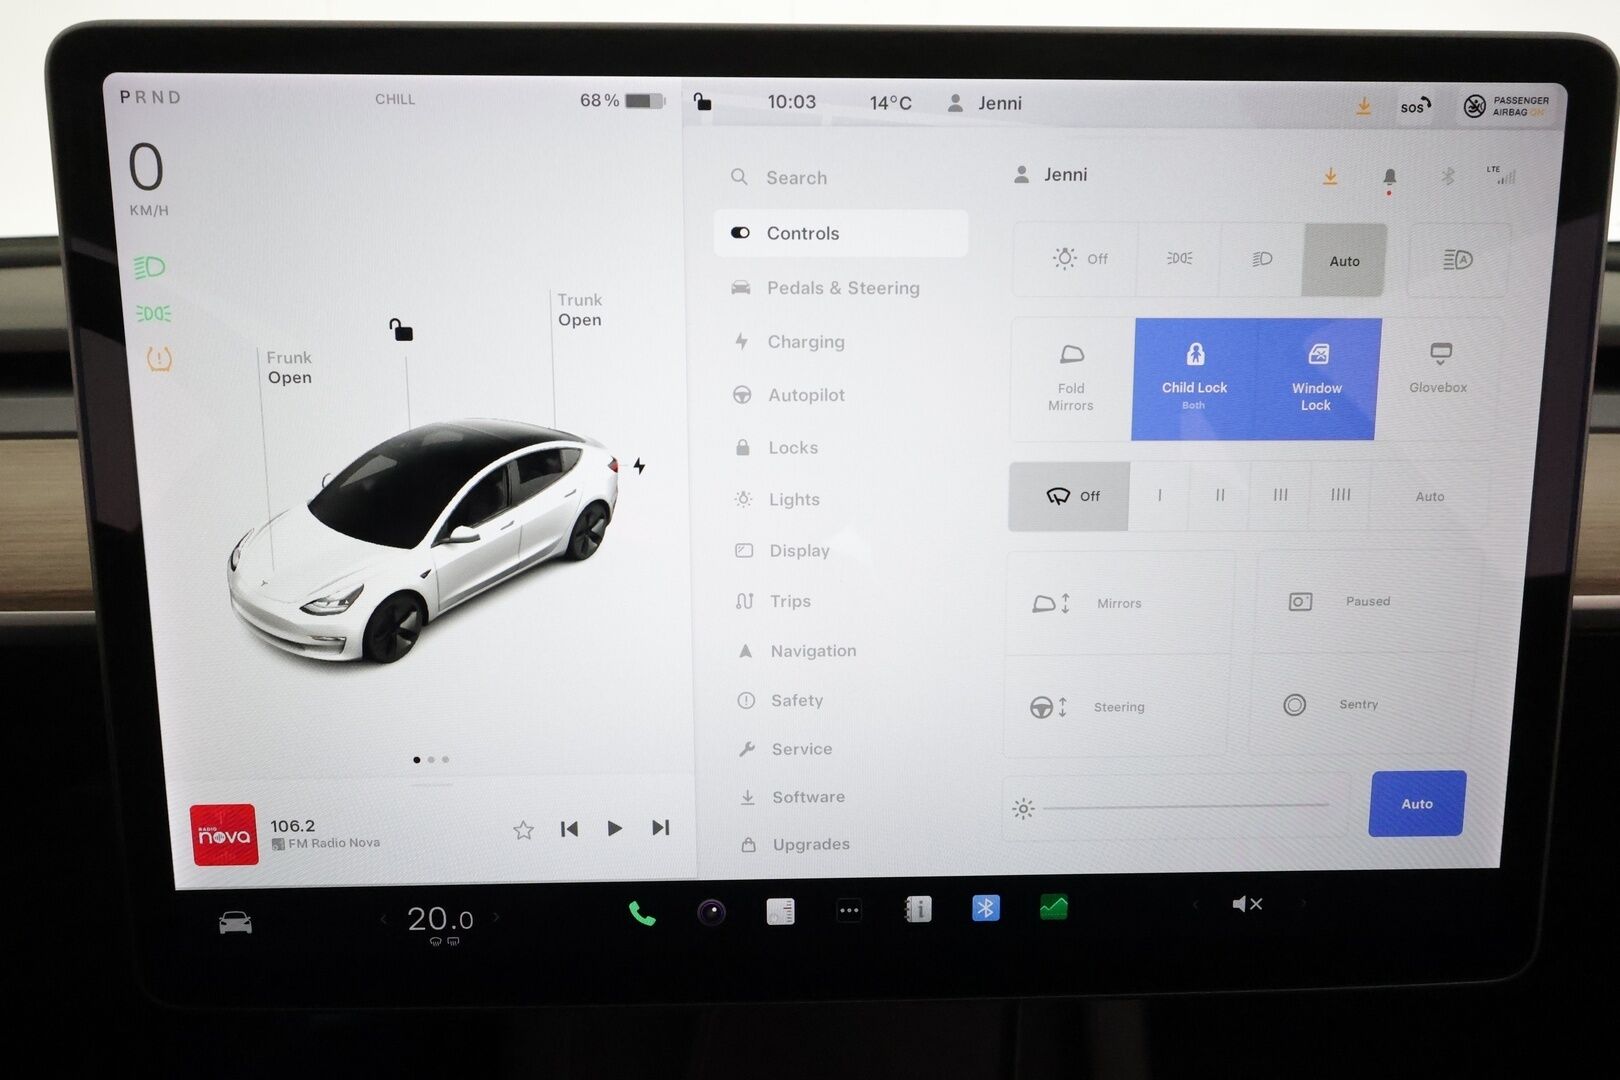The height and width of the screenshot is (1080, 1620).
Task: Open the car controls icon
Action: 235,922
